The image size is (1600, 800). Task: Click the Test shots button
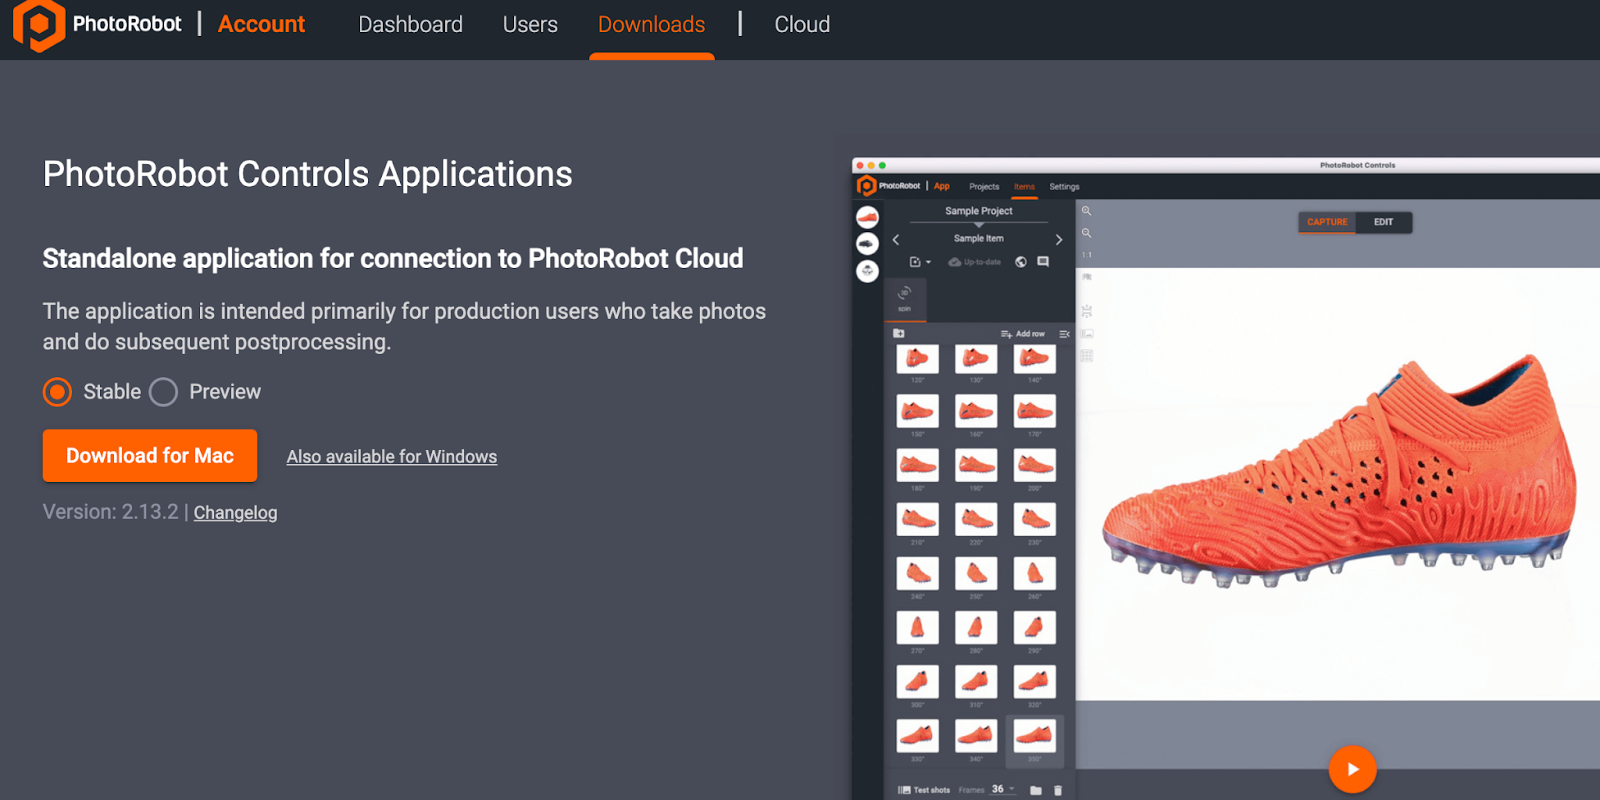924,790
